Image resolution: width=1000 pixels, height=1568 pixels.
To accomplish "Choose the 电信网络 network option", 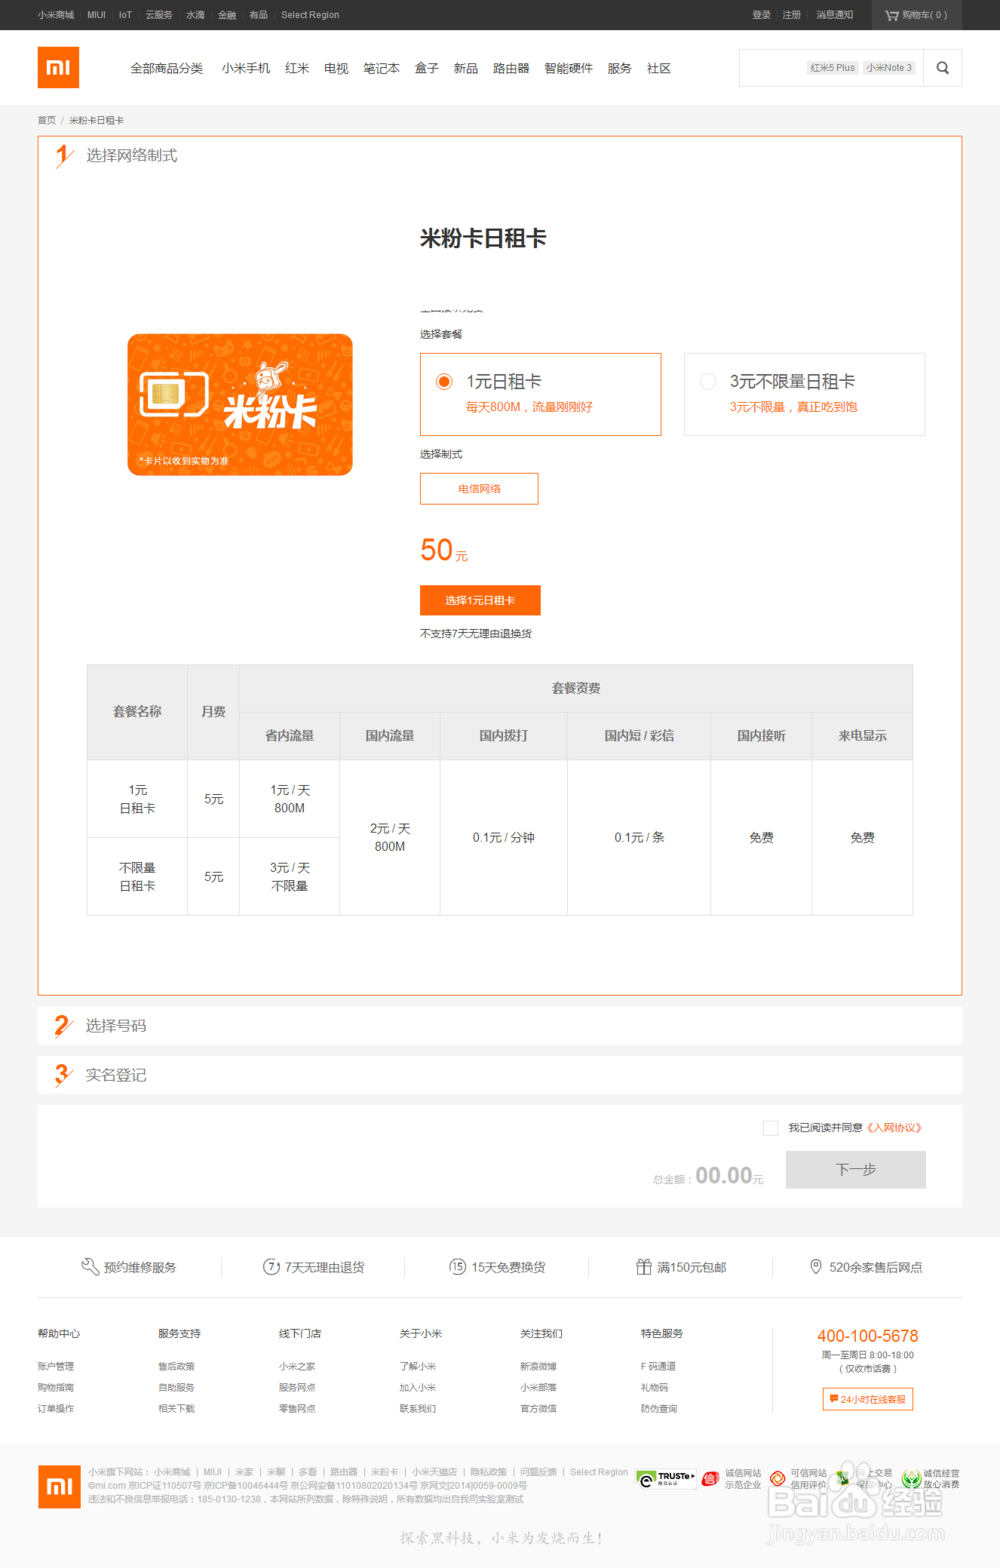I will [479, 489].
